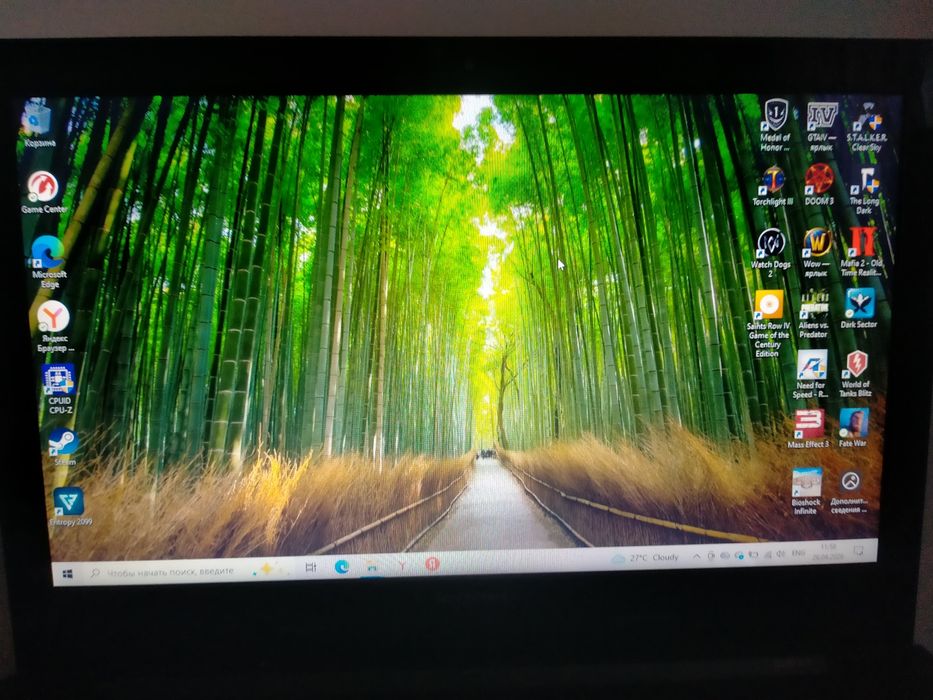Launch CPUID CPU-Z from the desktop

(59, 389)
